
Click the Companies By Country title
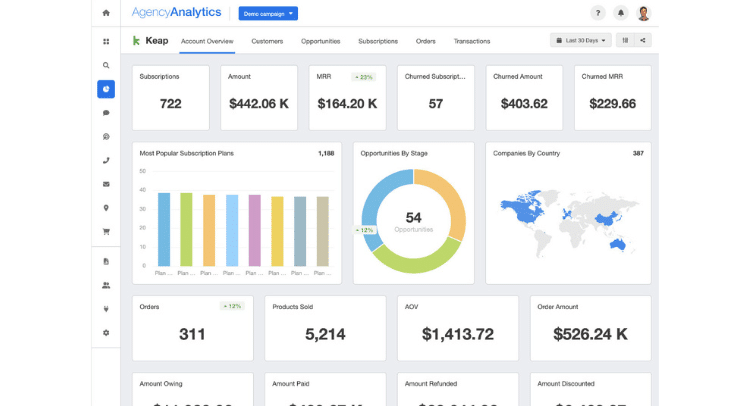(526, 154)
